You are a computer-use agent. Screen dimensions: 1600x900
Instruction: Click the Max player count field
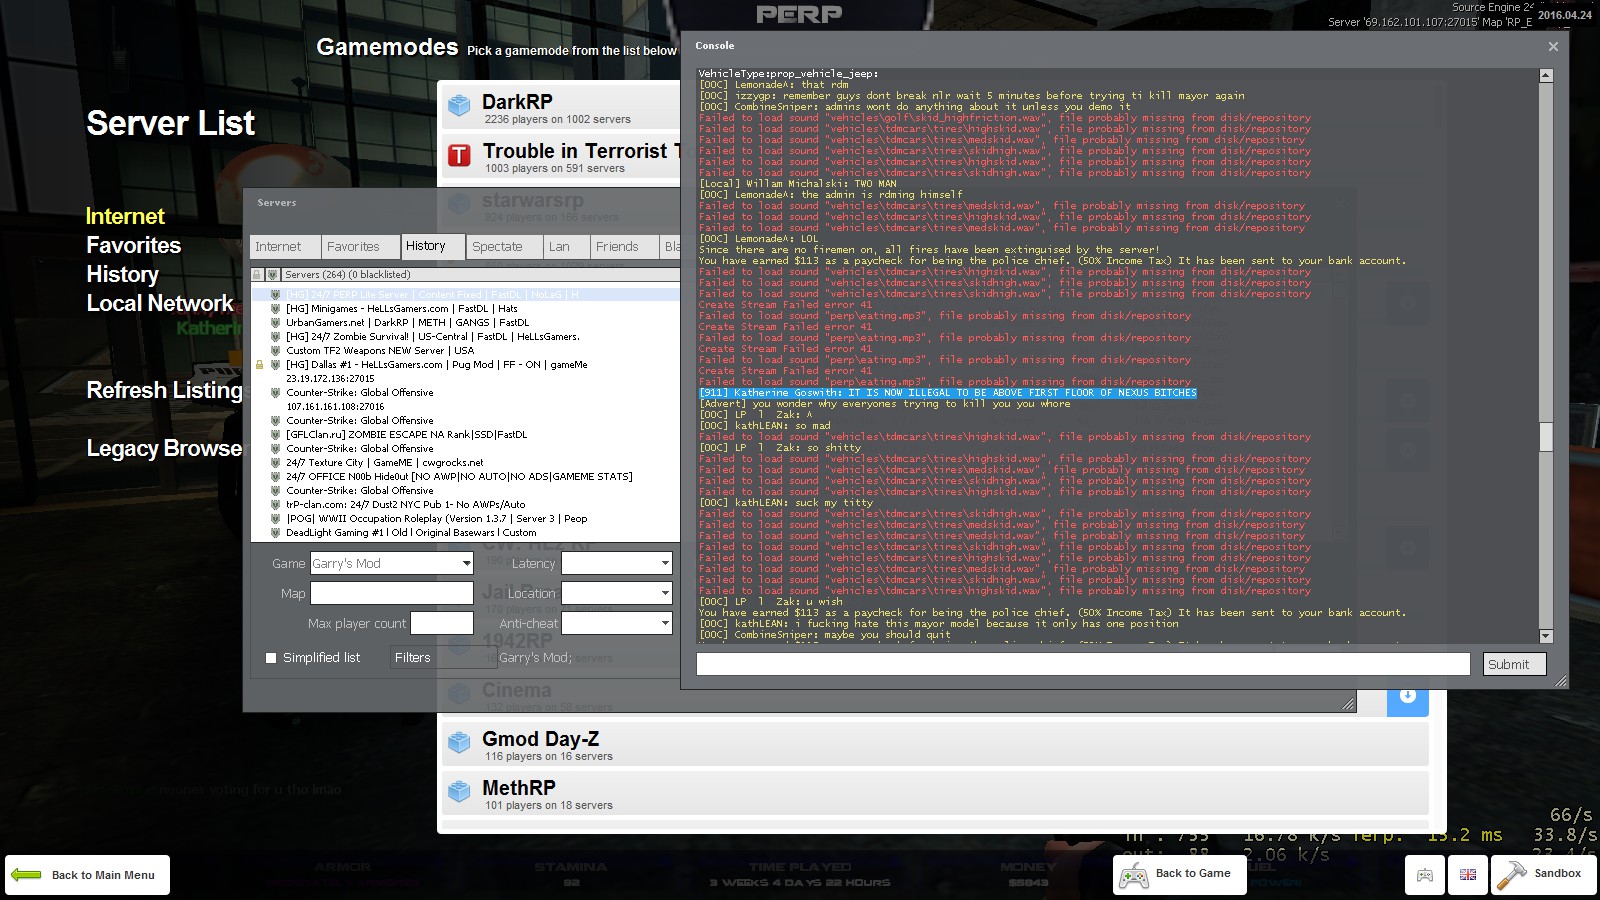click(x=442, y=624)
